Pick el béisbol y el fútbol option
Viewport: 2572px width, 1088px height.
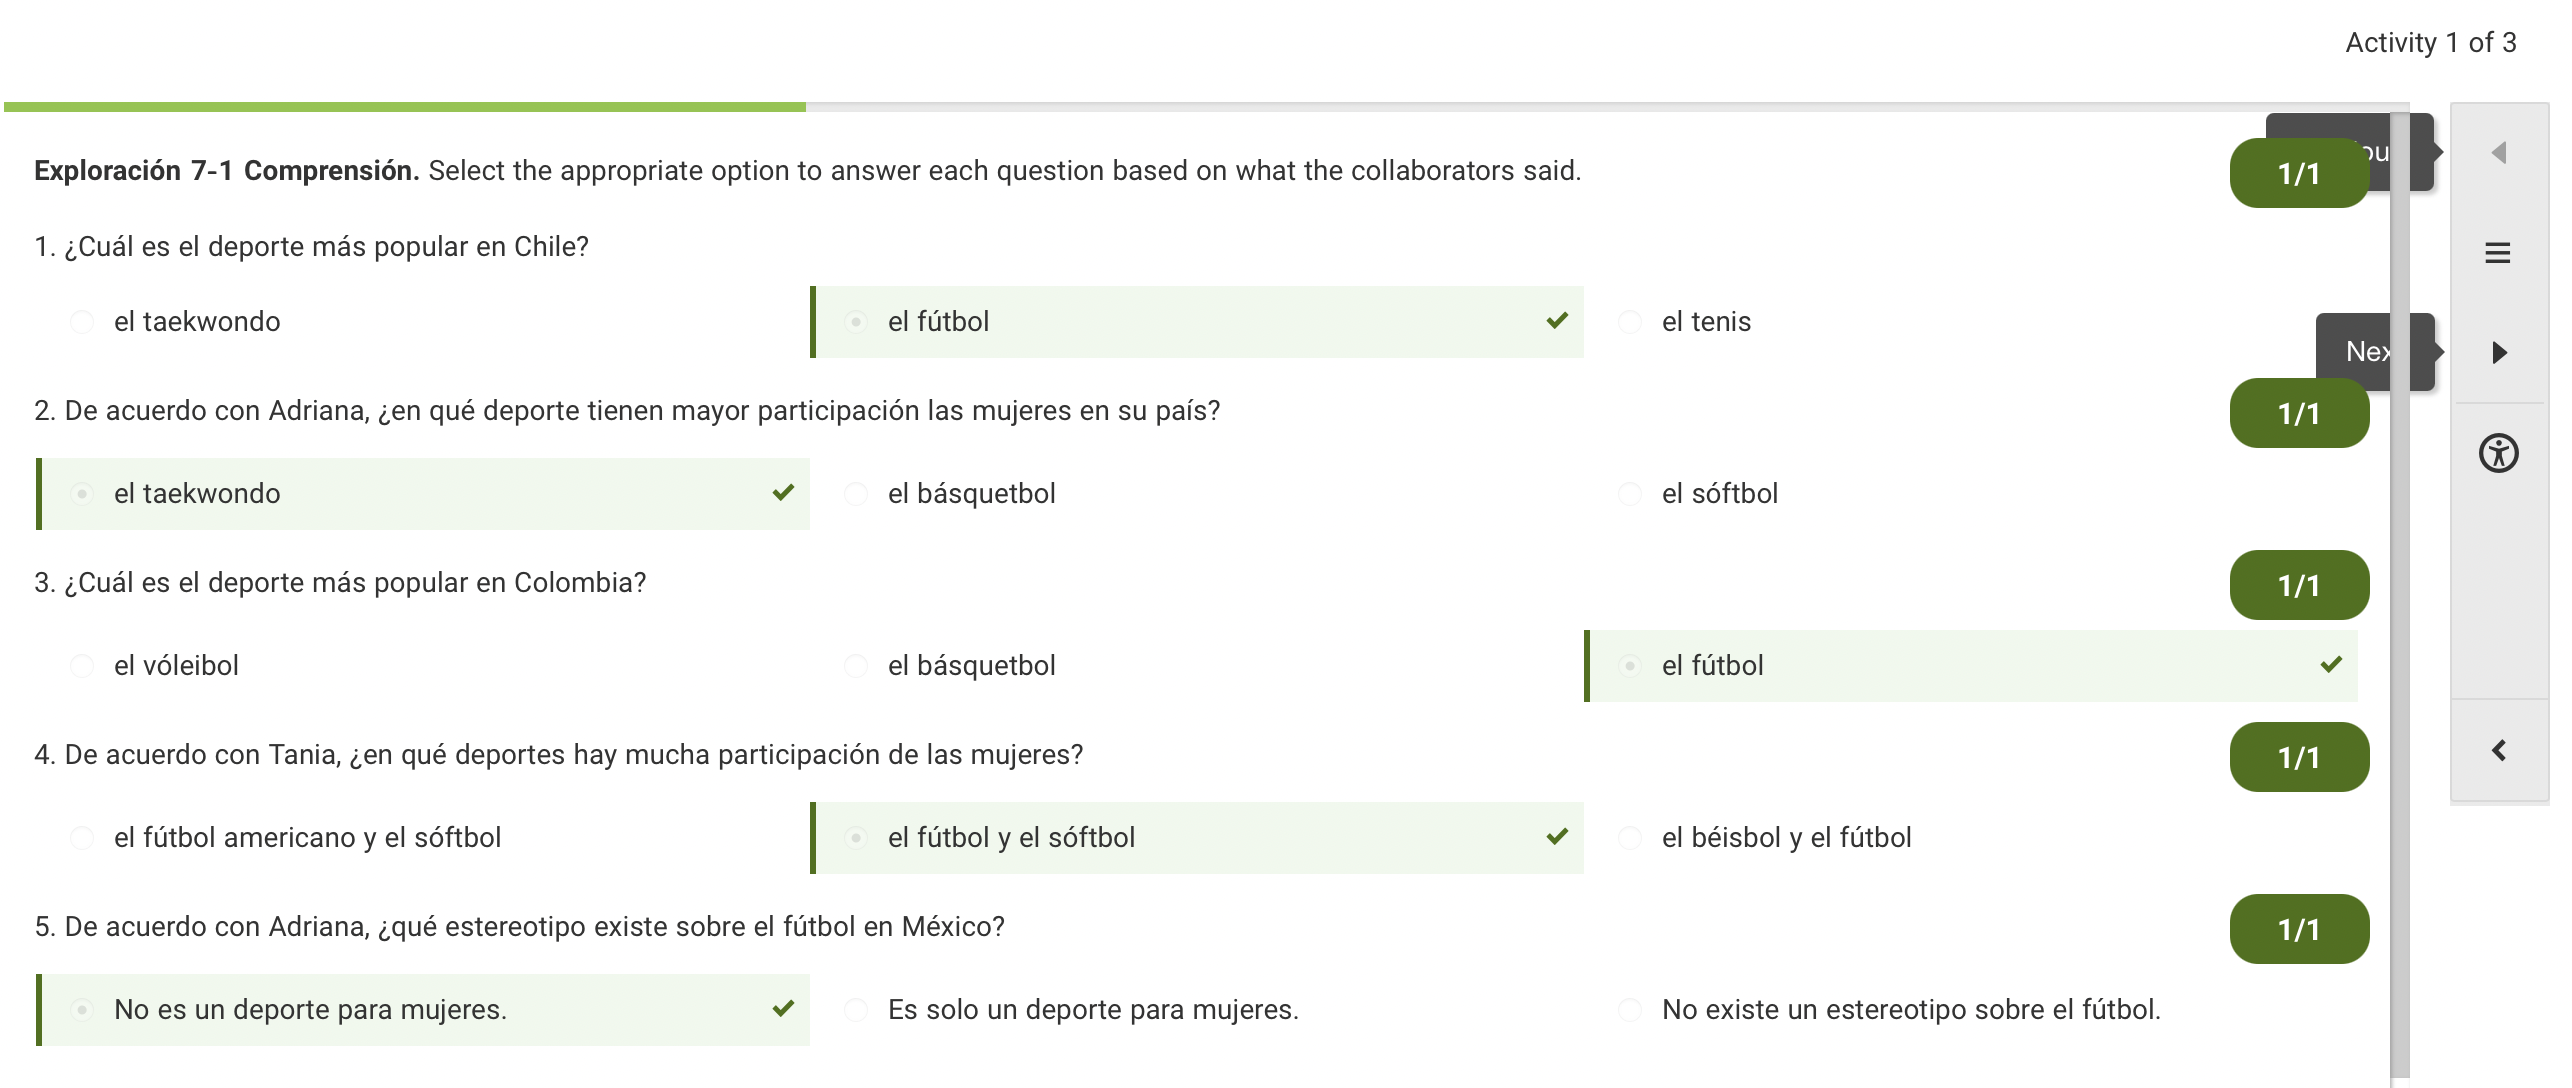(x=1630, y=838)
